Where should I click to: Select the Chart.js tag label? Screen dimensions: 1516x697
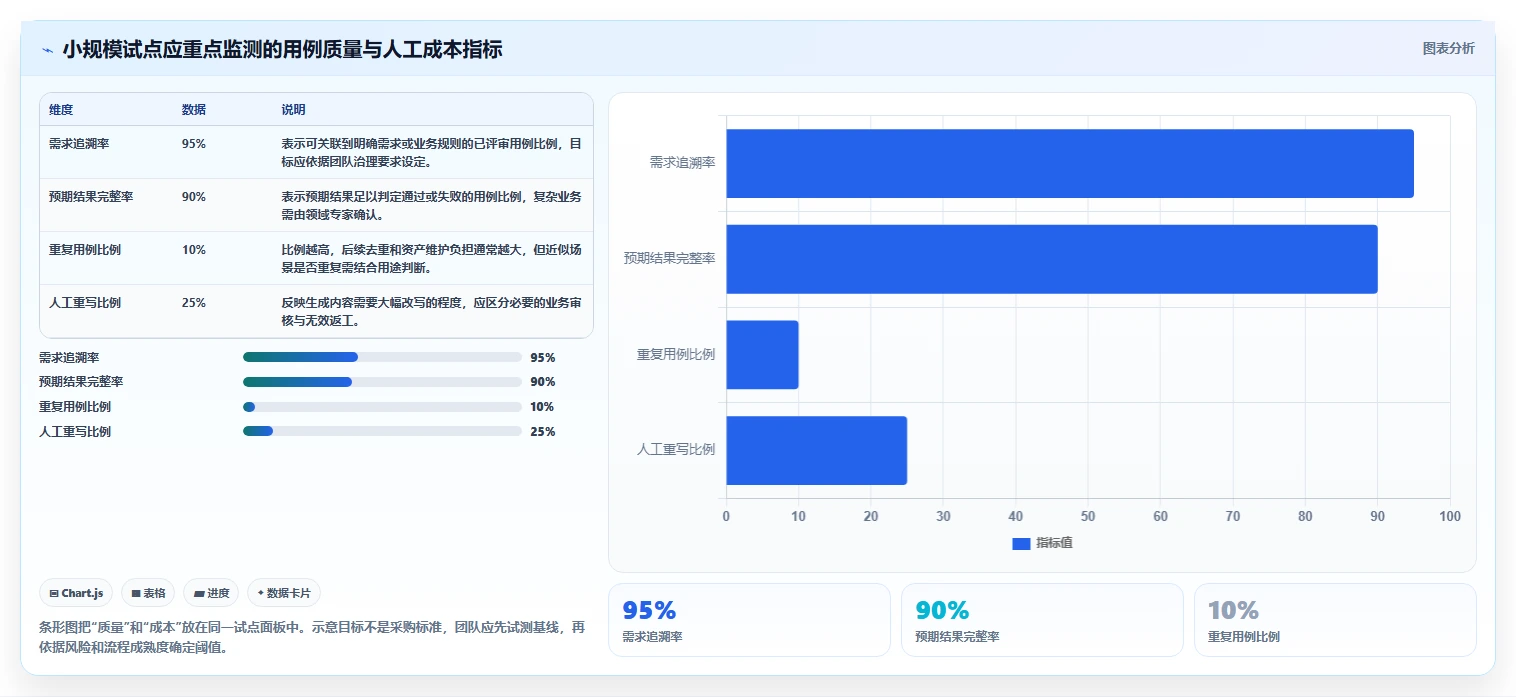(x=82, y=593)
